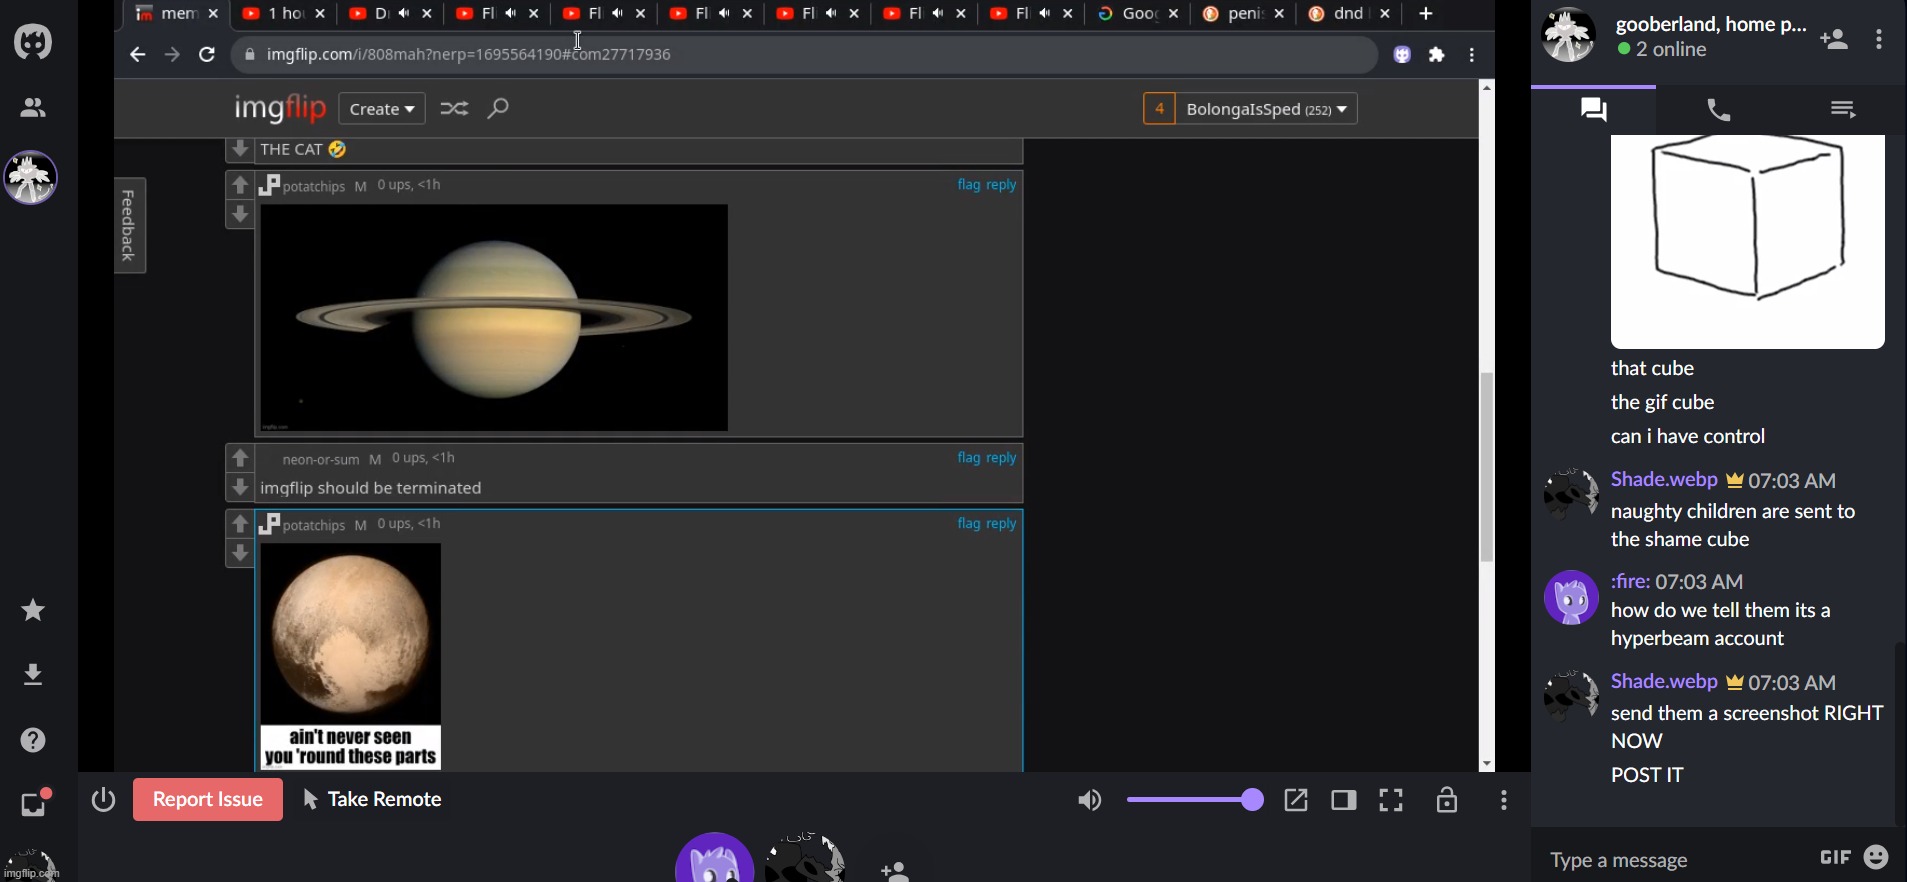The image size is (1907, 882).
Task: Open a new browser tab
Action: 1427,14
